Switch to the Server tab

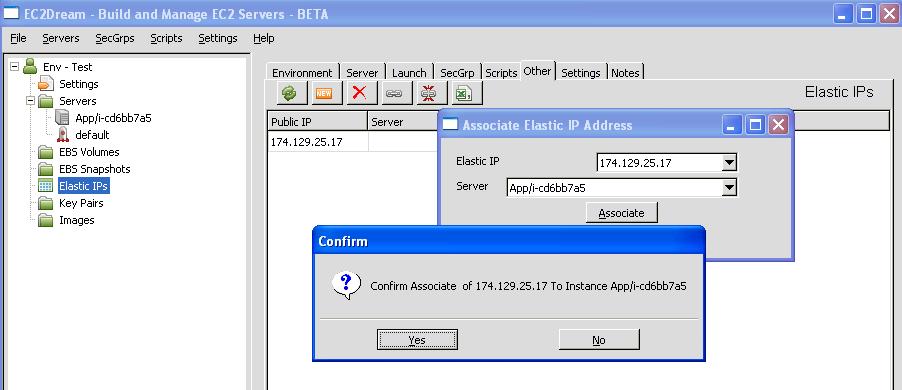click(362, 73)
